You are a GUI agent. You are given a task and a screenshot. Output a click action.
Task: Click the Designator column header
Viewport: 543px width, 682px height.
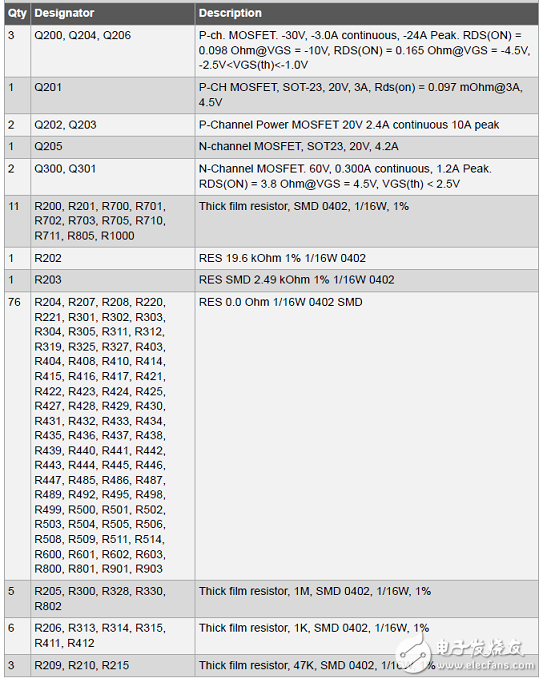tap(113, 13)
